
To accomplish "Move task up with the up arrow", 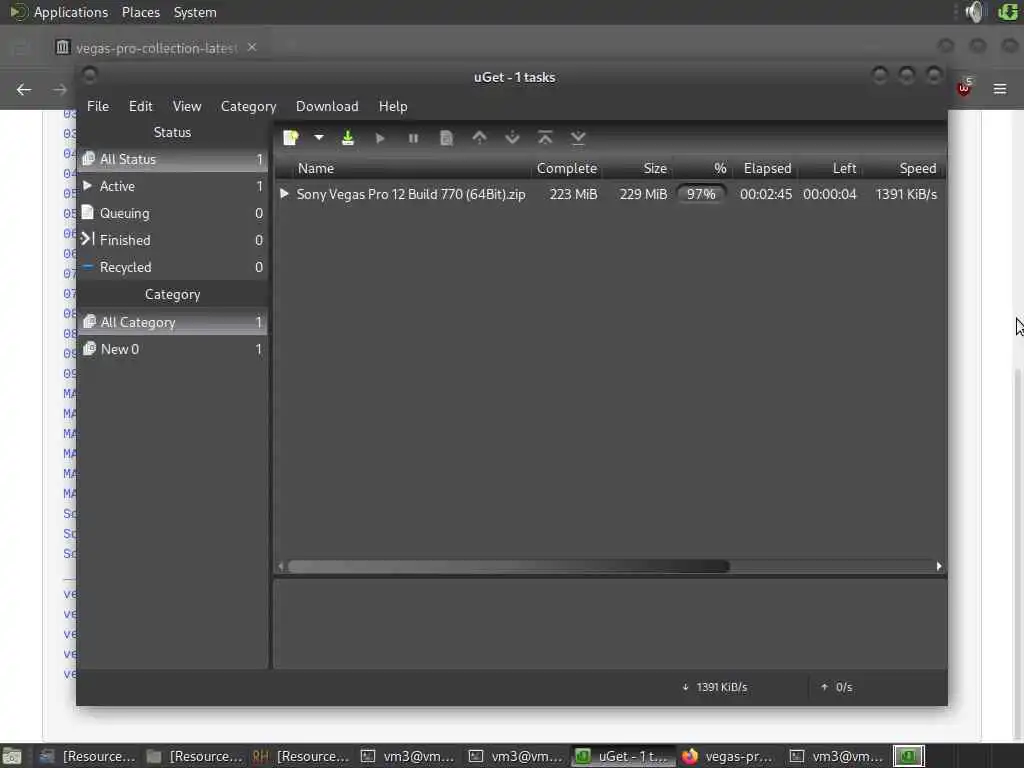I will click(479, 138).
